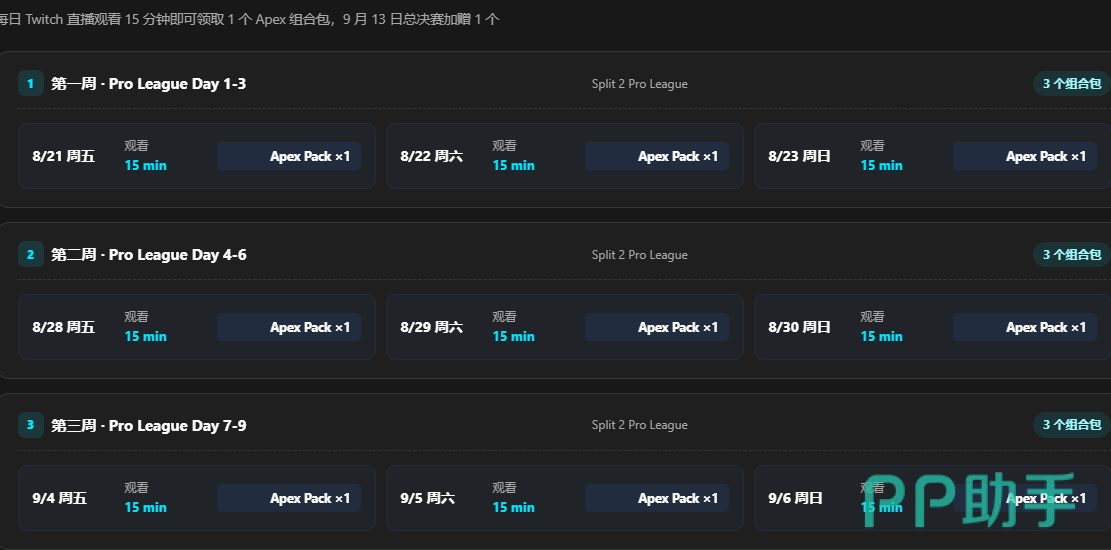Claim the Apex Pack ×1 for 8/30 周日
The image size is (1111, 550).
(1025, 327)
